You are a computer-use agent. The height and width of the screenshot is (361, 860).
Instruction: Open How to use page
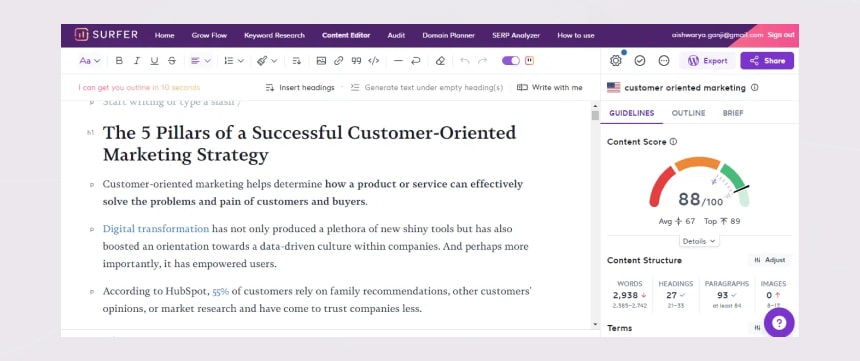[576, 35]
